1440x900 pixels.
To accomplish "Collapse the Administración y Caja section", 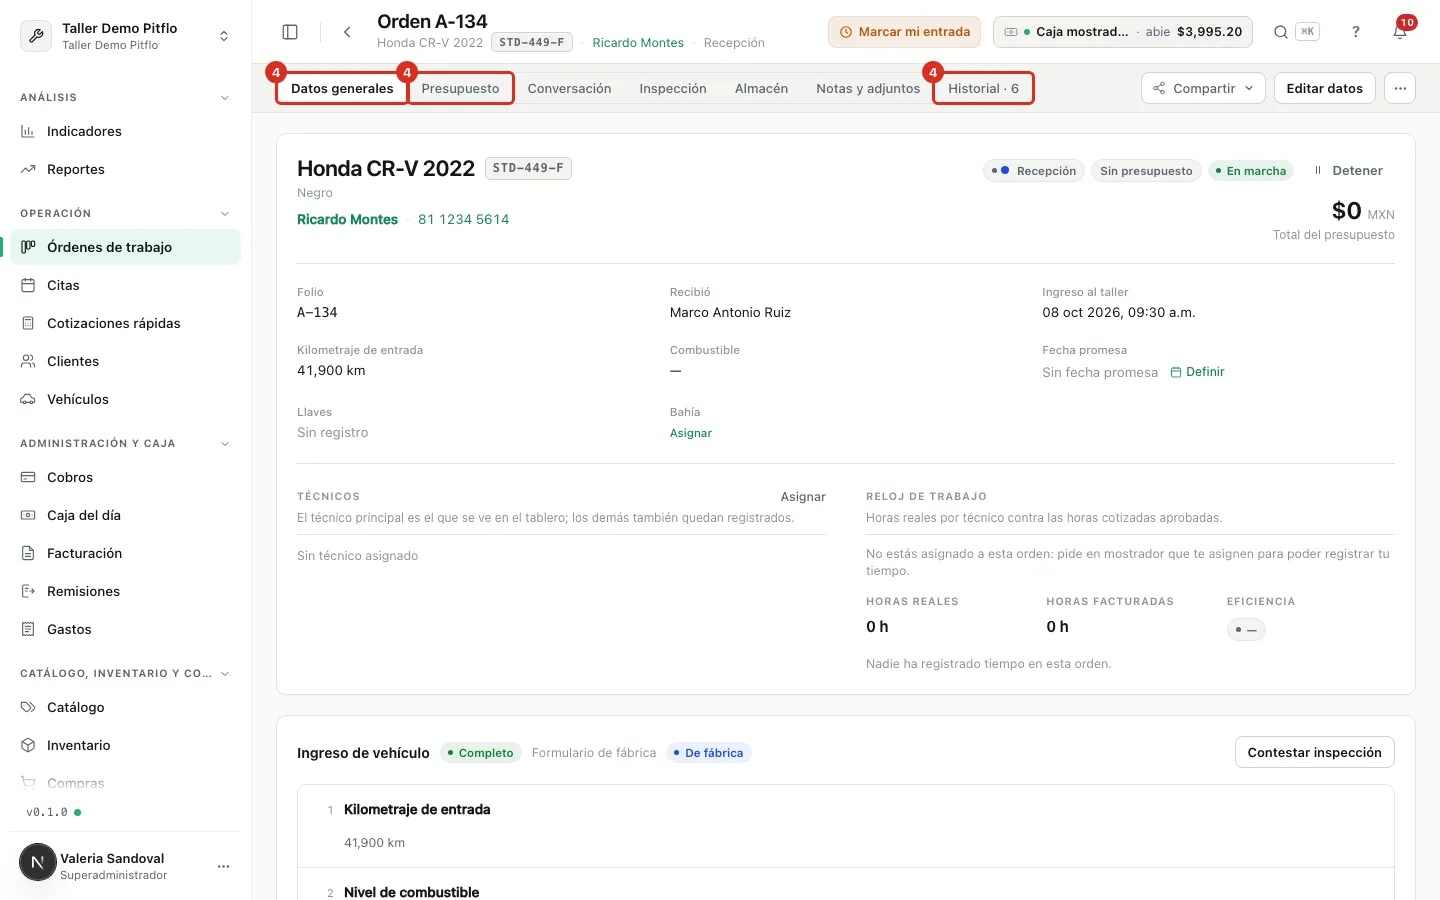I will (224, 444).
